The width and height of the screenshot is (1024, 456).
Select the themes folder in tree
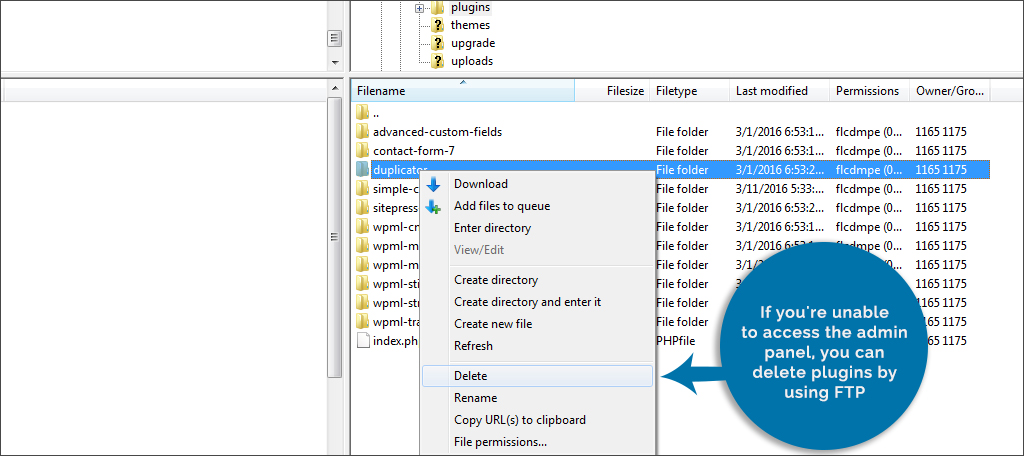(470, 25)
